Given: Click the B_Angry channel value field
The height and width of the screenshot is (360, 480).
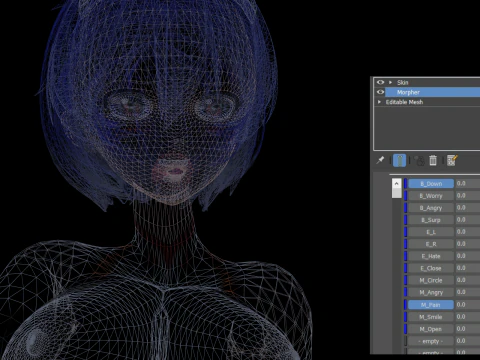Looking at the screenshot, I should pyautogui.click(x=468, y=208).
